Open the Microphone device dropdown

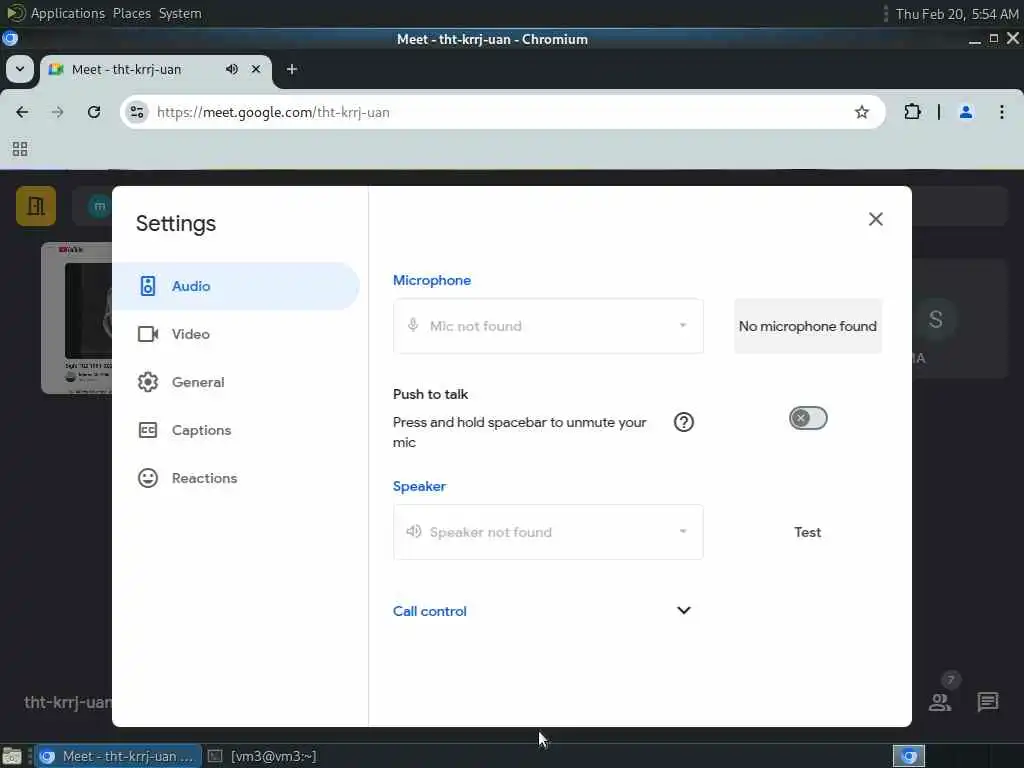[548, 326]
